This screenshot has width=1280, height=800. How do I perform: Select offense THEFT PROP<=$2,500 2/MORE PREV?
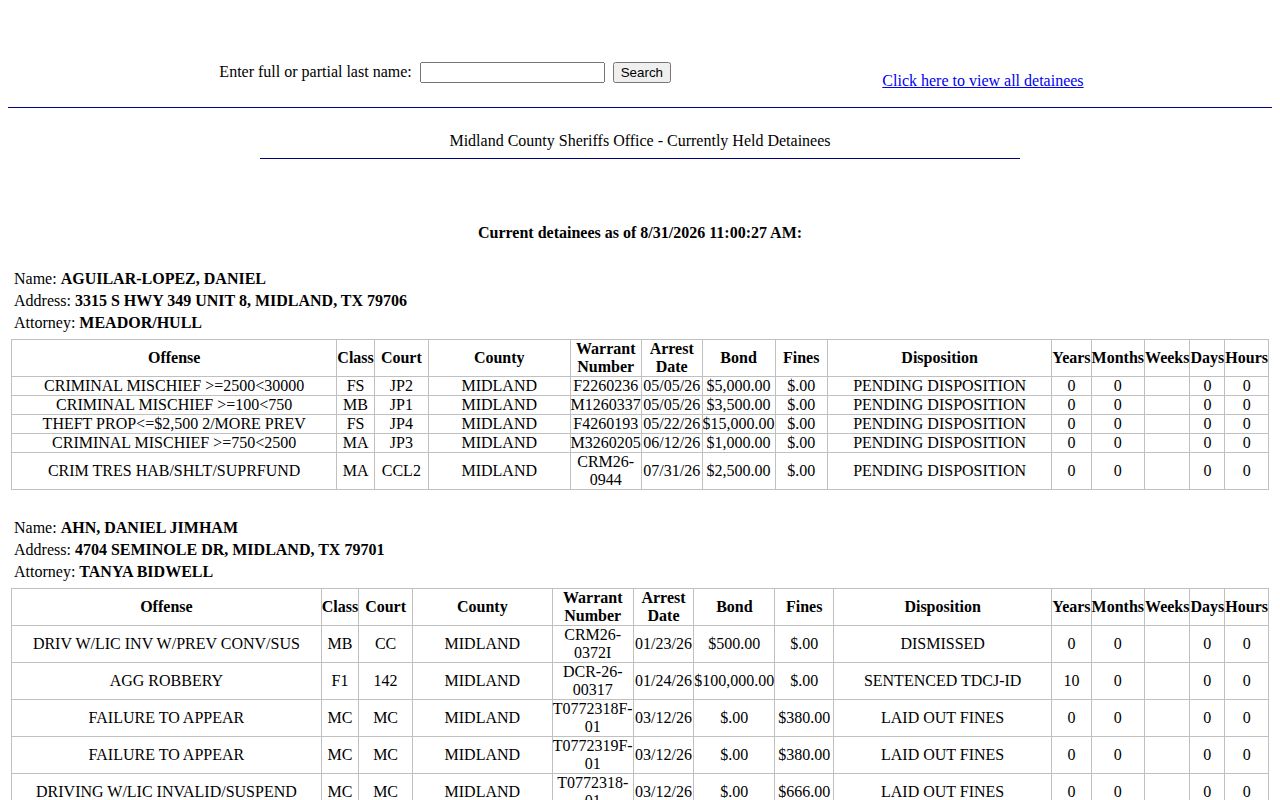(174, 424)
